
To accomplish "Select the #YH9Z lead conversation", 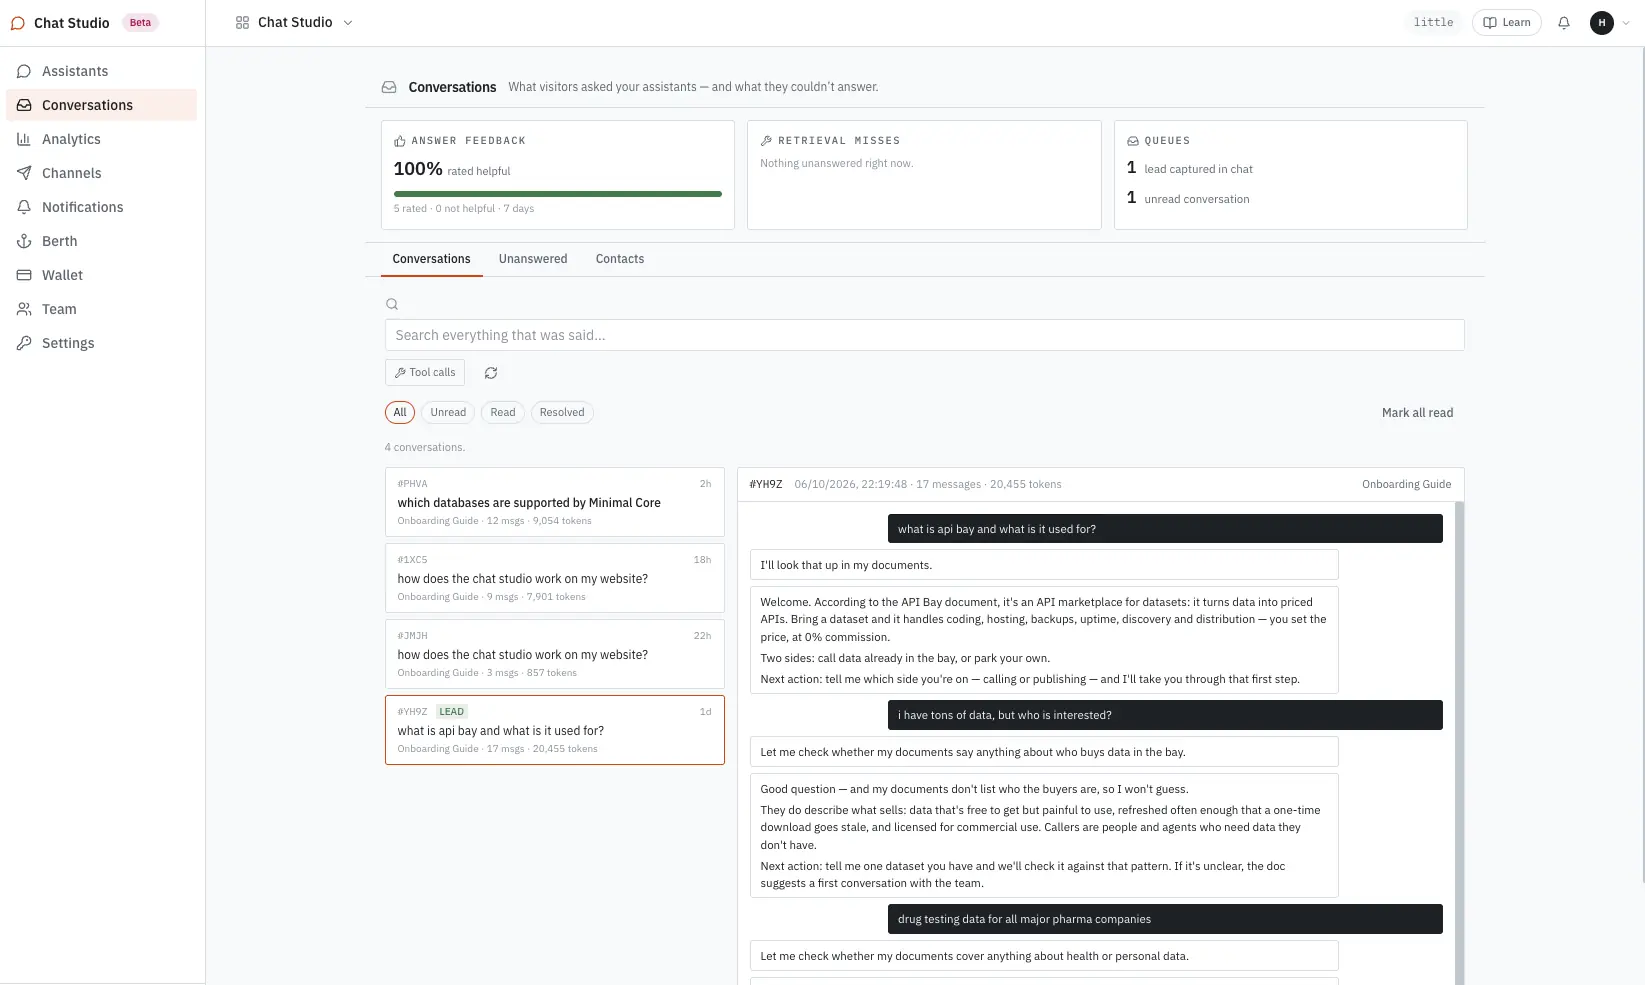I will click(555, 730).
